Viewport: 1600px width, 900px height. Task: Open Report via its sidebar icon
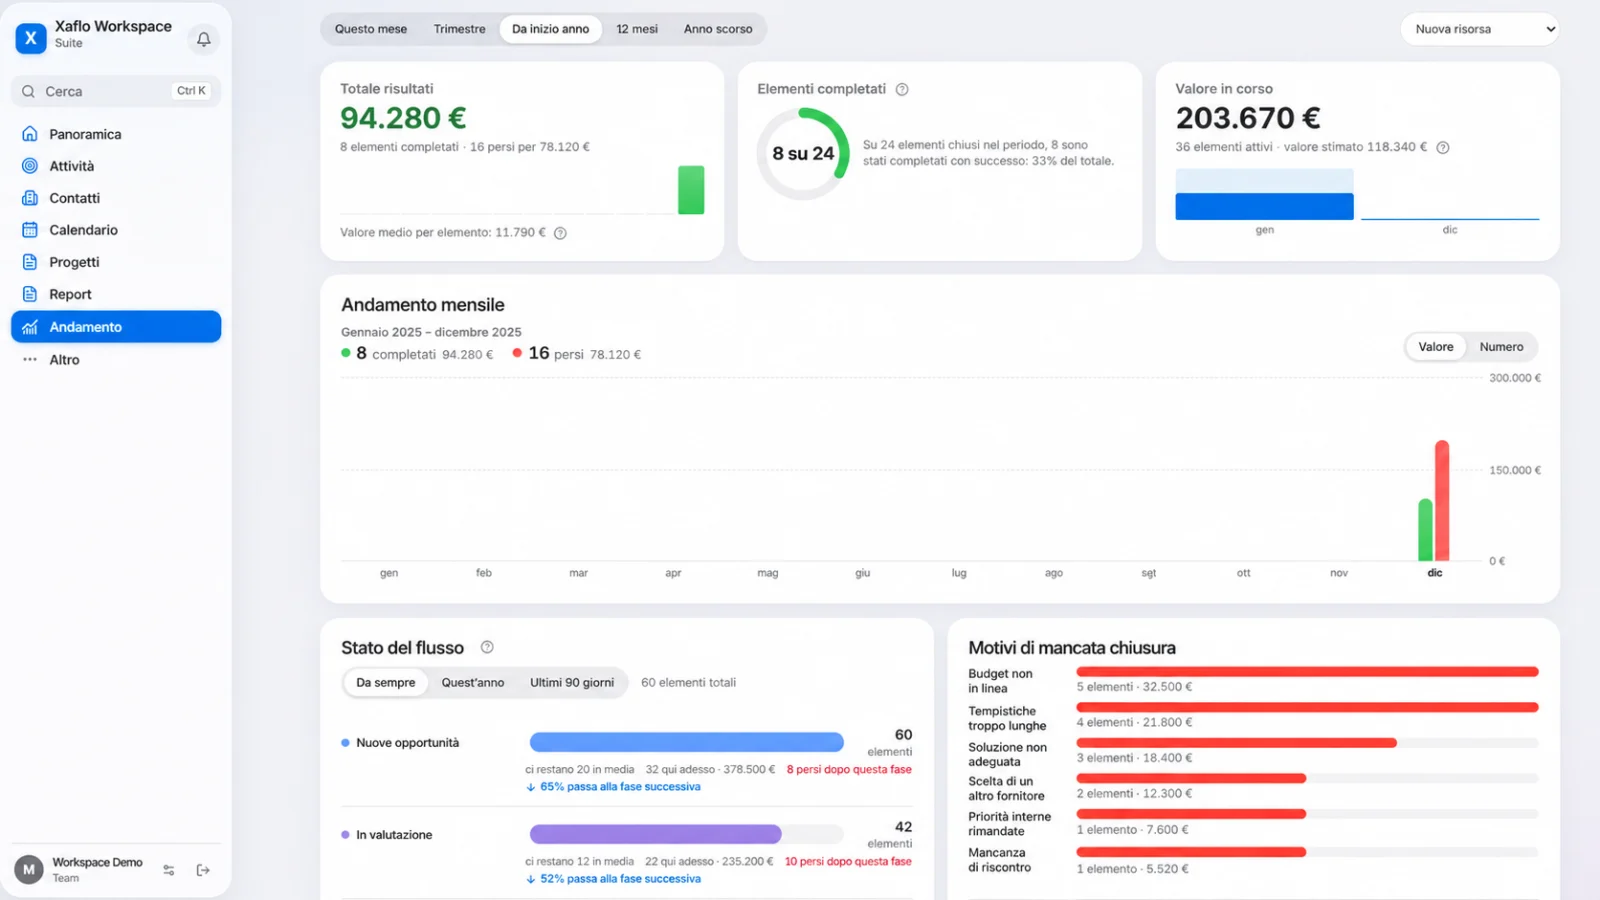[x=30, y=294]
